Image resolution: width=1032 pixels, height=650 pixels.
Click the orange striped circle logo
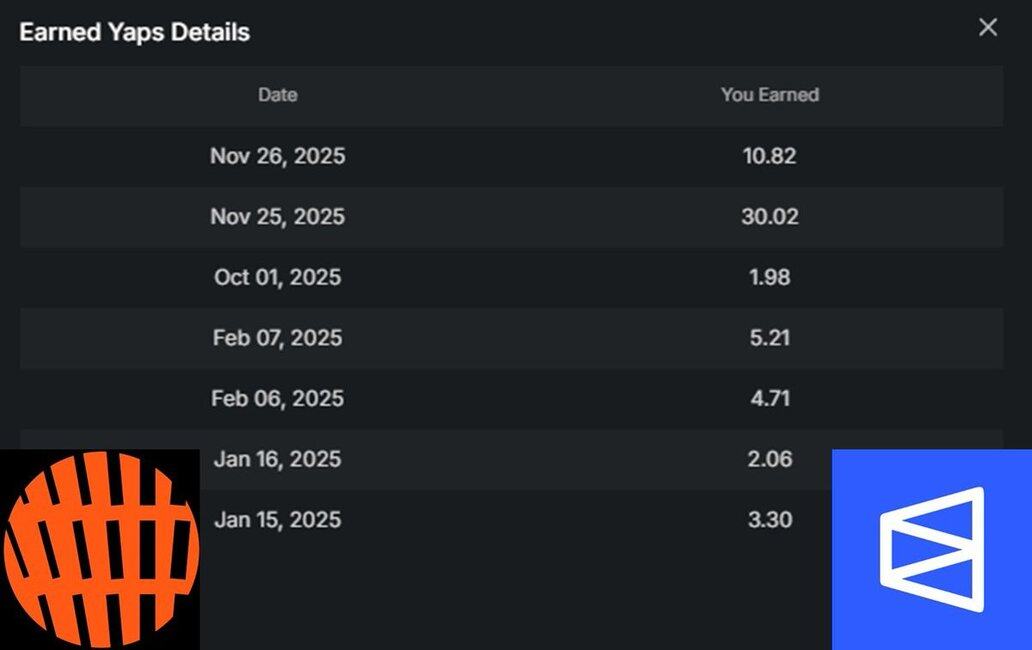click(100, 549)
